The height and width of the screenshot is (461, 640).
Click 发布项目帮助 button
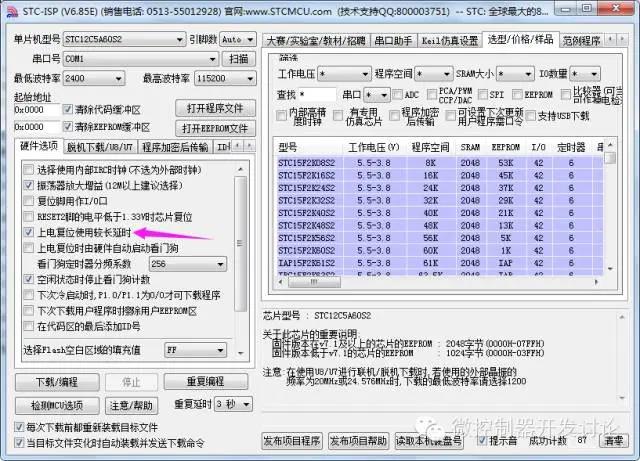click(x=358, y=441)
